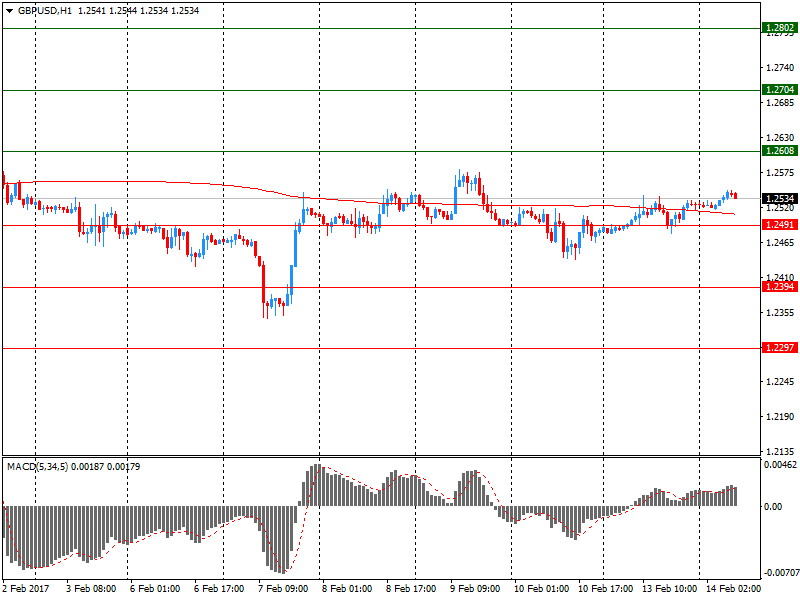Select the 1.2608 green resistance level label
800x600 pixels.
(780, 151)
